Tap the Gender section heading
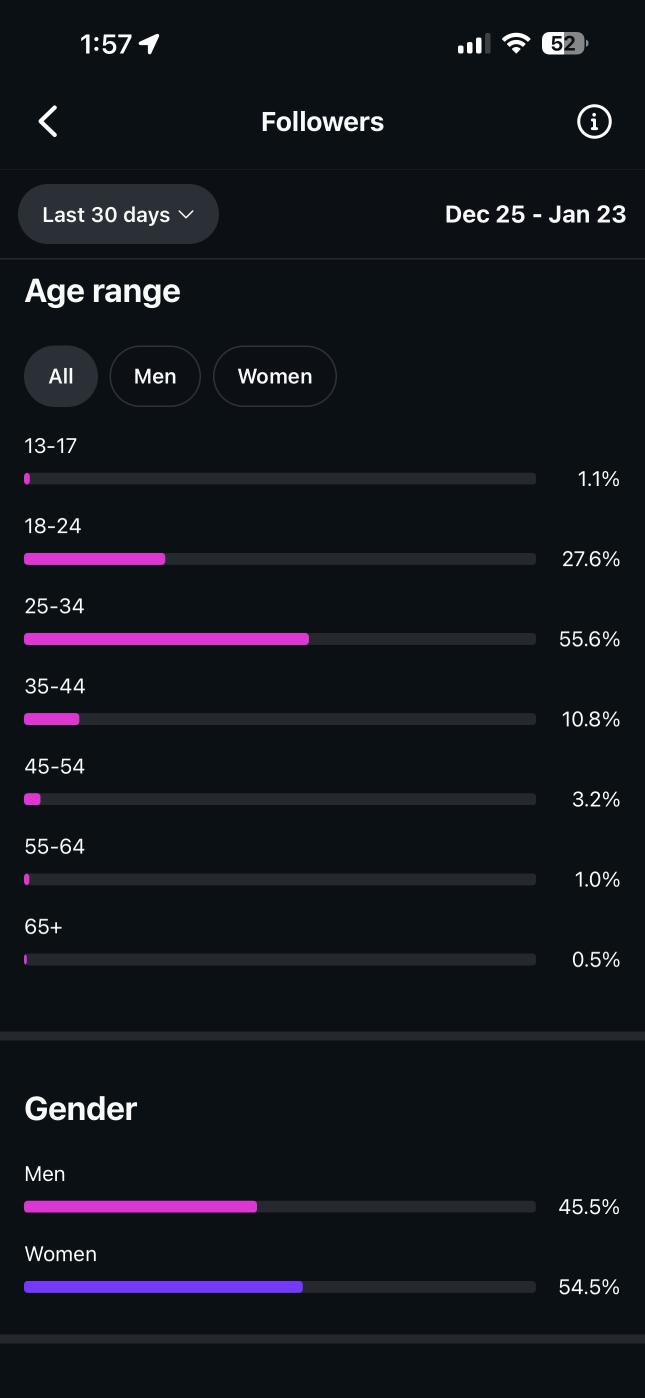 [x=81, y=1108]
